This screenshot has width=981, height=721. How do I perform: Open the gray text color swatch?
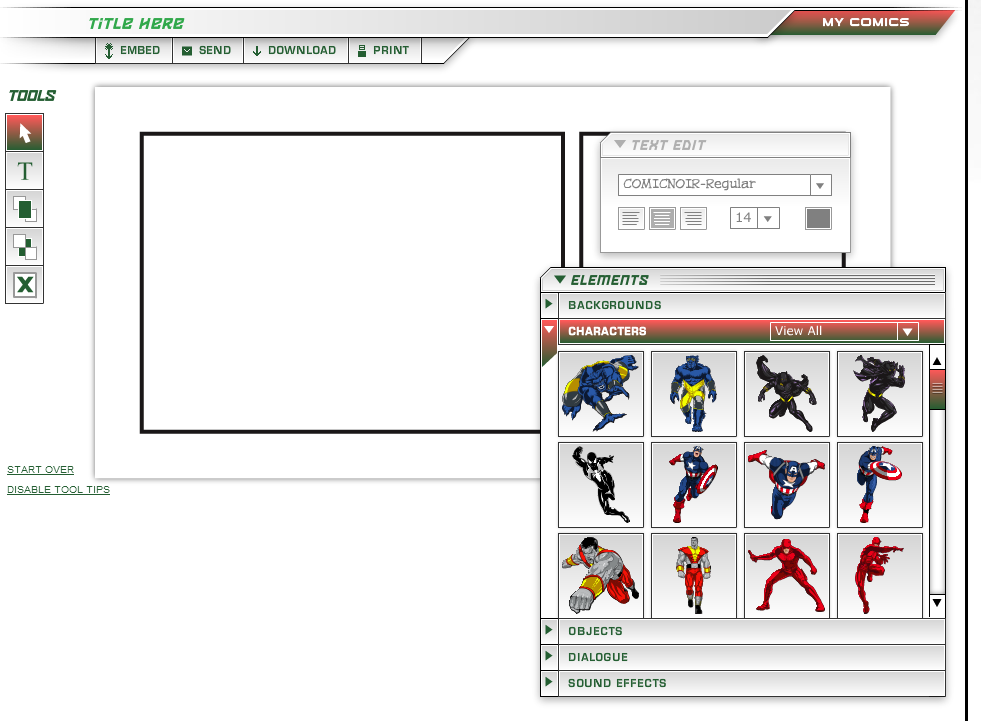pyautogui.click(x=818, y=218)
